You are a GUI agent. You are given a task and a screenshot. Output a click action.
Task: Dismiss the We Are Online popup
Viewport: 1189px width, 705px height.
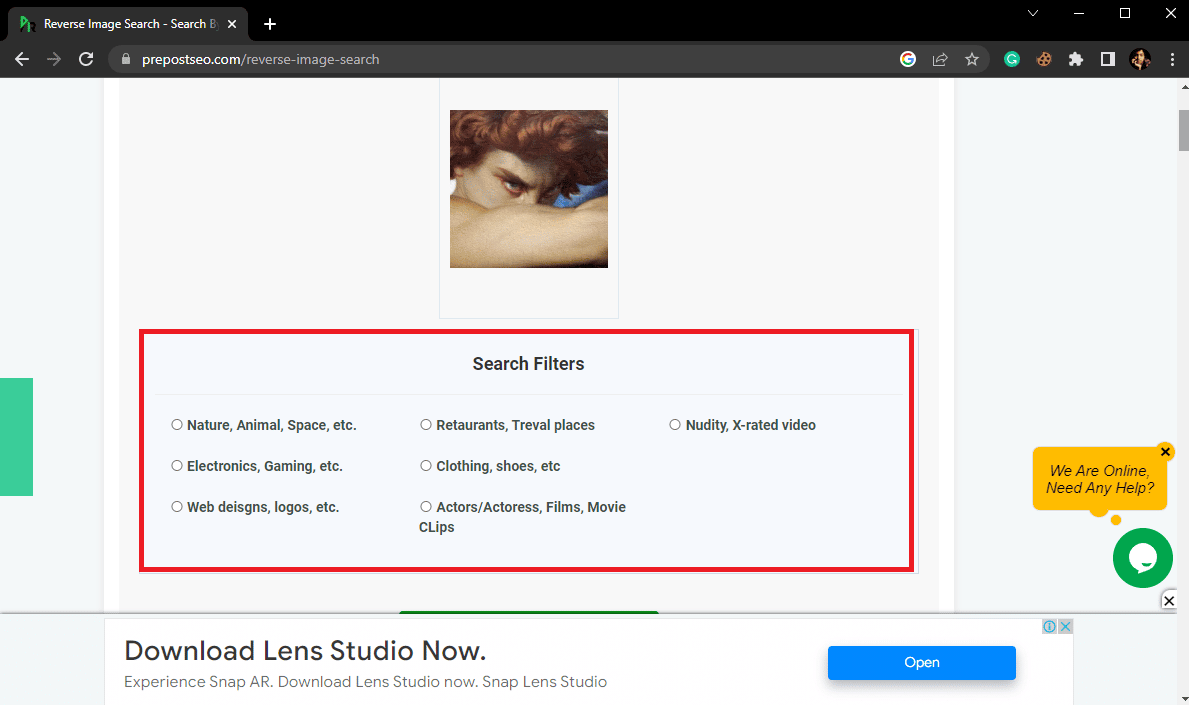[x=1165, y=452]
